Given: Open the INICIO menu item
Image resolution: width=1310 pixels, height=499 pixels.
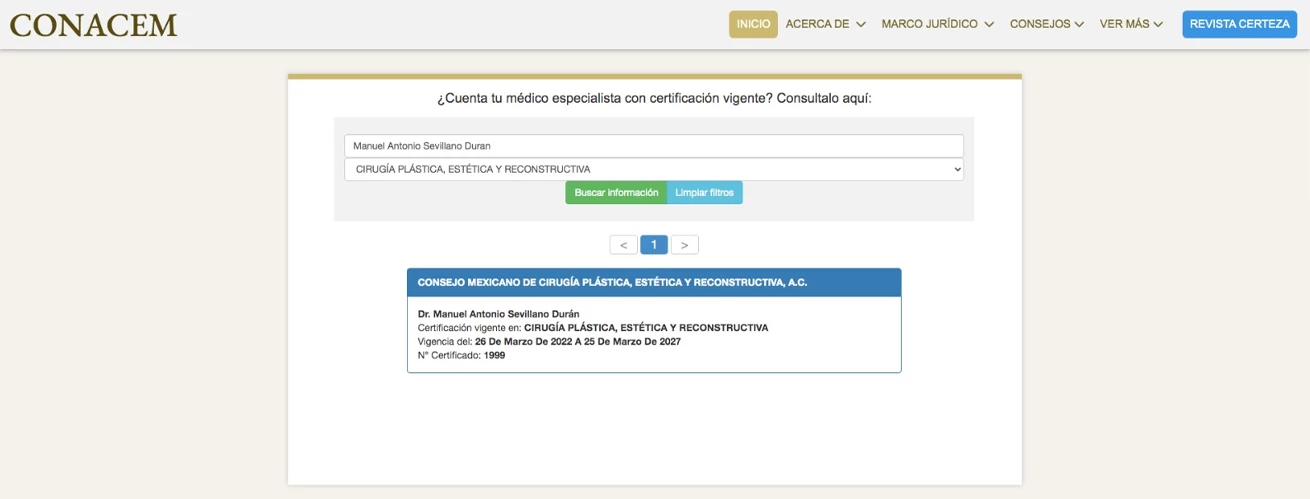Looking at the screenshot, I should (x=753, y=24).
